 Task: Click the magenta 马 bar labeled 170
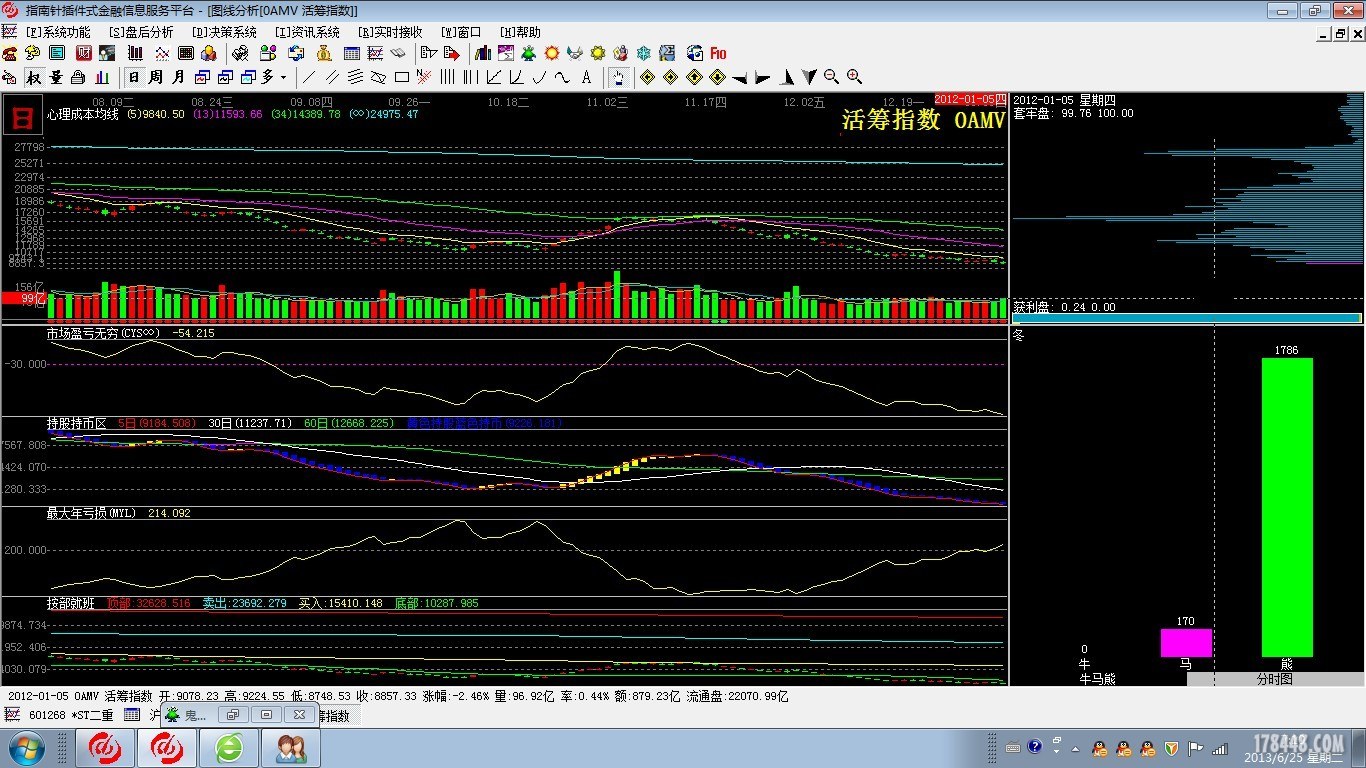[1186, 643]
